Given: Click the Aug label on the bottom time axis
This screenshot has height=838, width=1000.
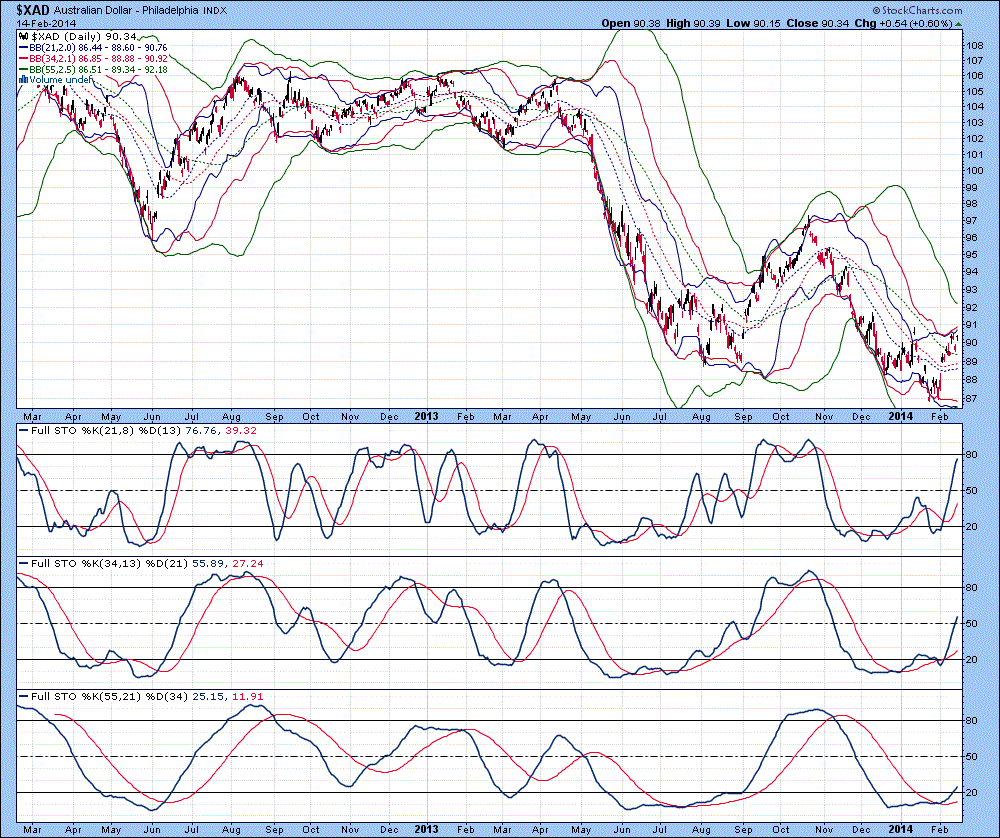Looking at the screenshot, I should point(233,830).
